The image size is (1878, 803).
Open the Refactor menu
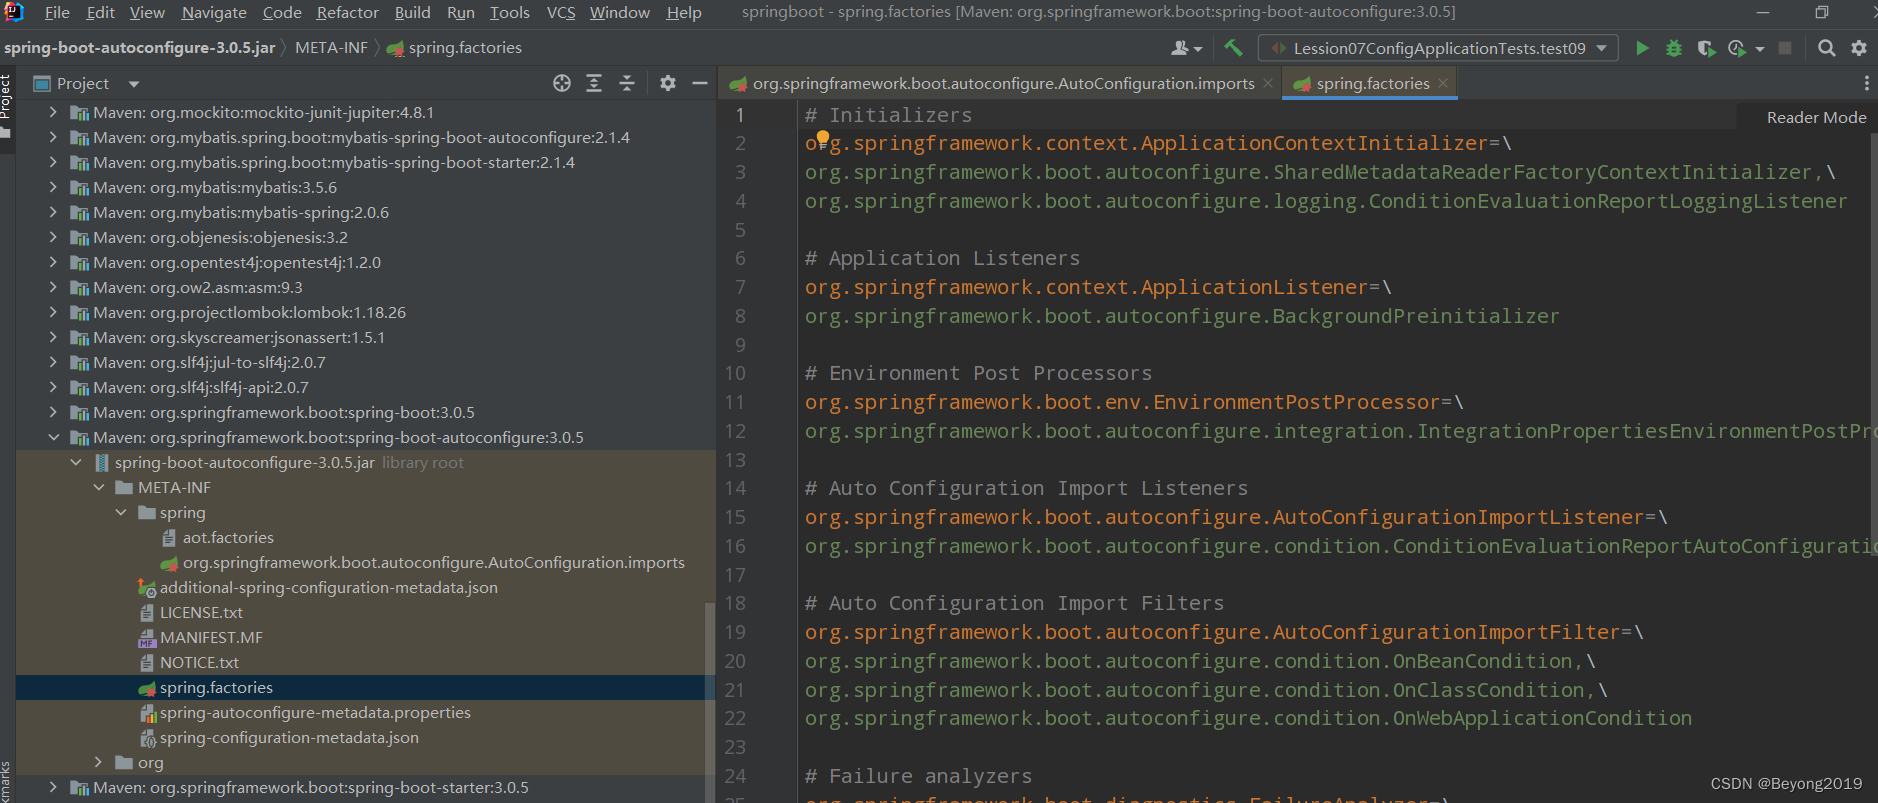click(x=348, y=12)
